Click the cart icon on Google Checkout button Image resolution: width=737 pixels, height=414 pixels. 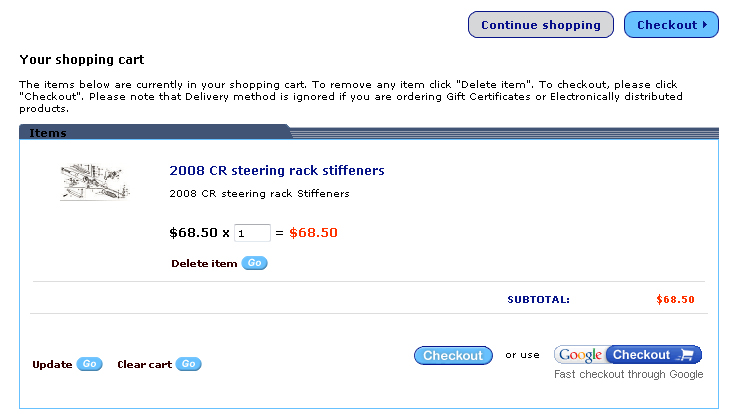pos(685,355)
